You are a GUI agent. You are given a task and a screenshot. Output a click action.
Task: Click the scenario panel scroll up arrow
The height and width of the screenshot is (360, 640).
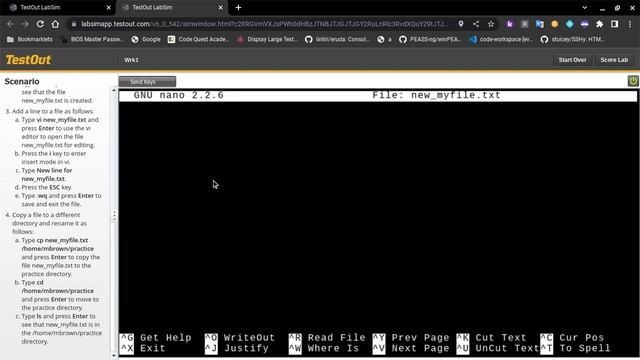pos(114,91)
